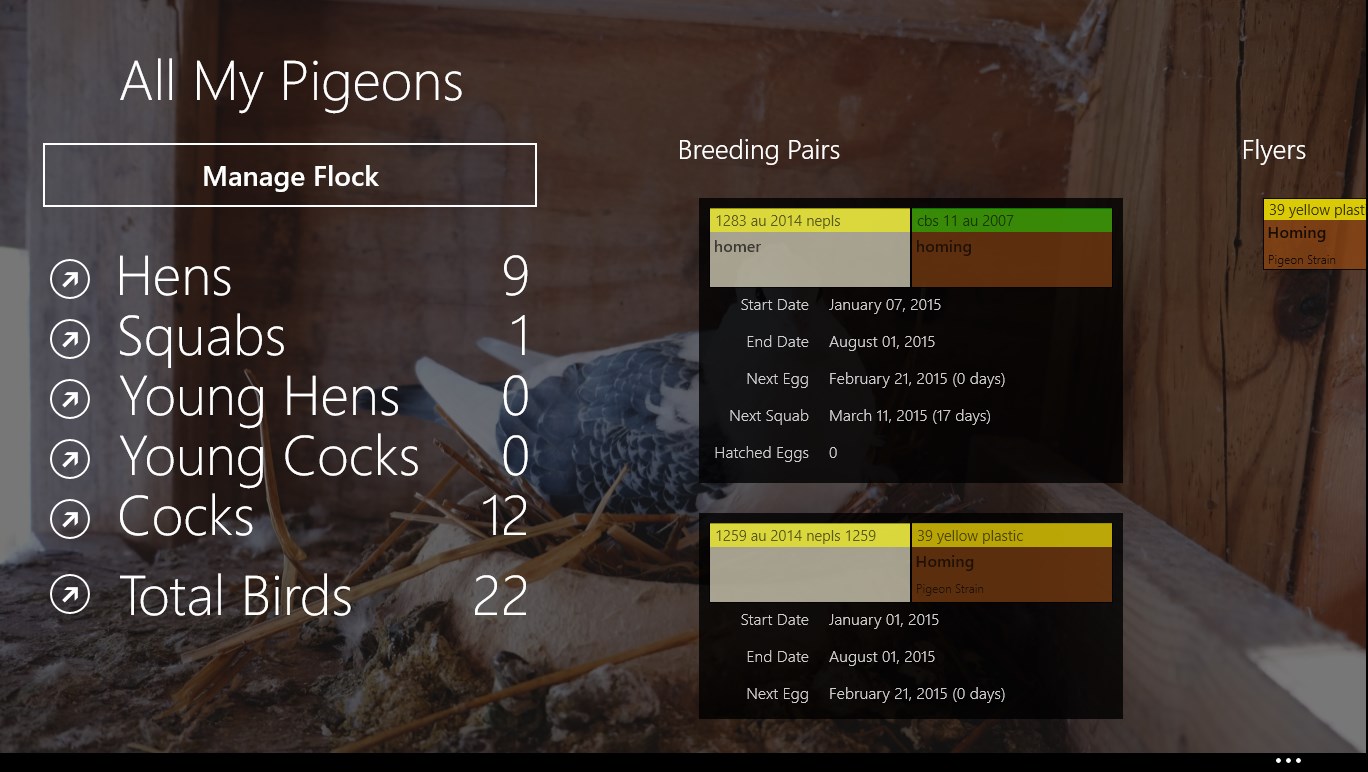This screenshot has height=772, width=1368.
Task: Open the Squabs list arrow icon
Action: tap(70, 340)
